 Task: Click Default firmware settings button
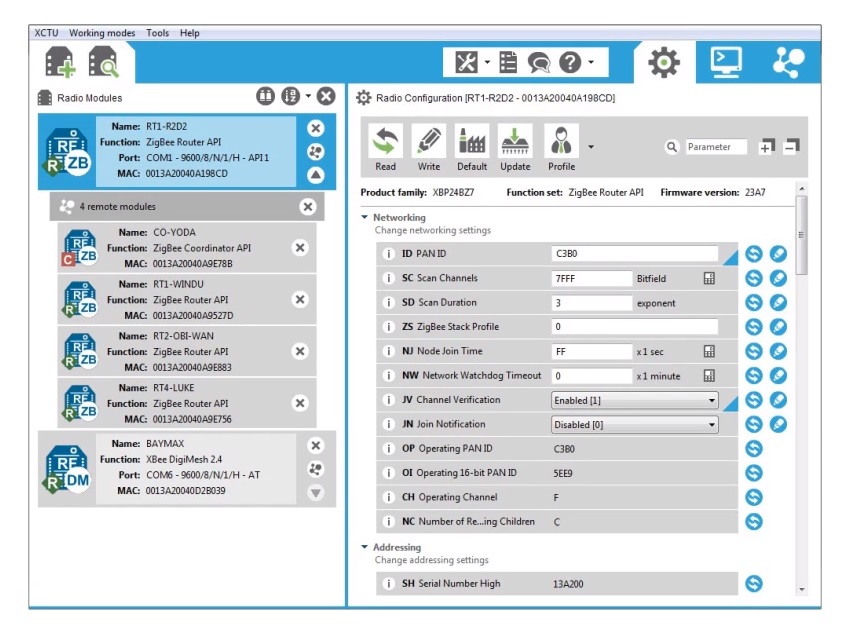pyautogui.click(x=472, y=148)
